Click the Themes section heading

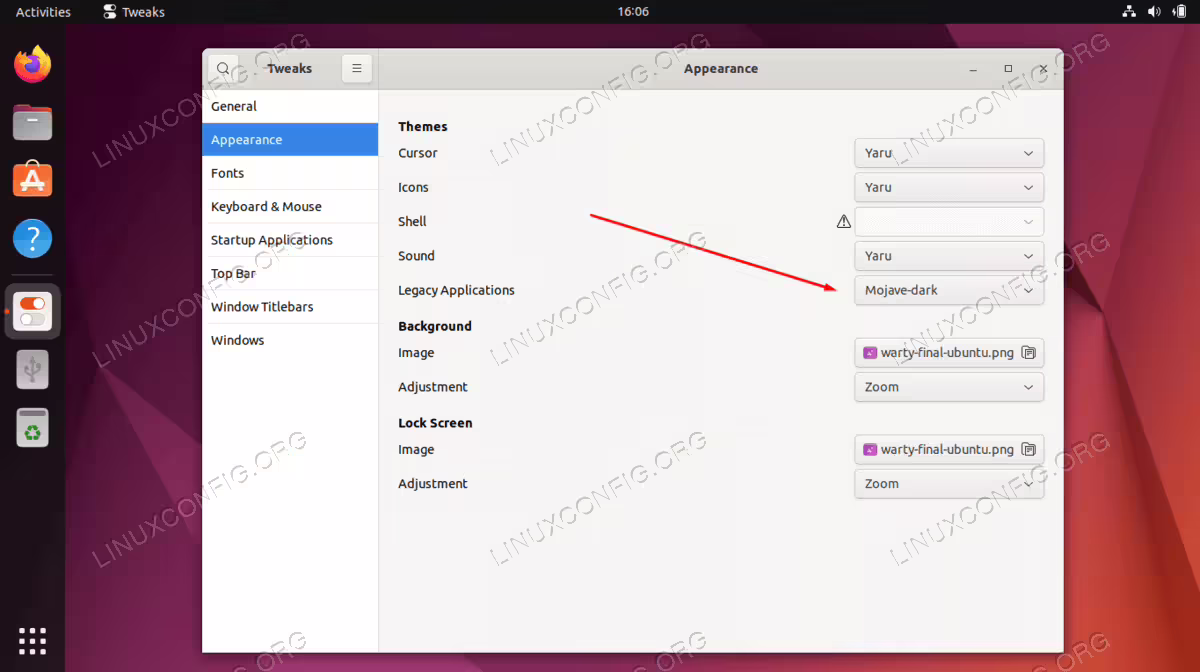(423, 127)
